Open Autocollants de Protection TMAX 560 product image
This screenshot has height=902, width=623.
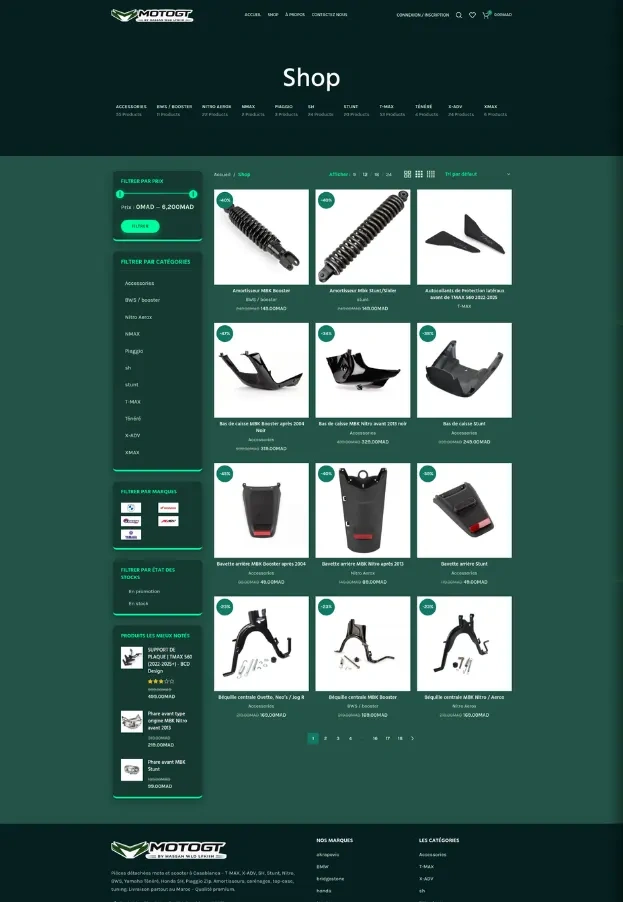(x=464, y=237)
